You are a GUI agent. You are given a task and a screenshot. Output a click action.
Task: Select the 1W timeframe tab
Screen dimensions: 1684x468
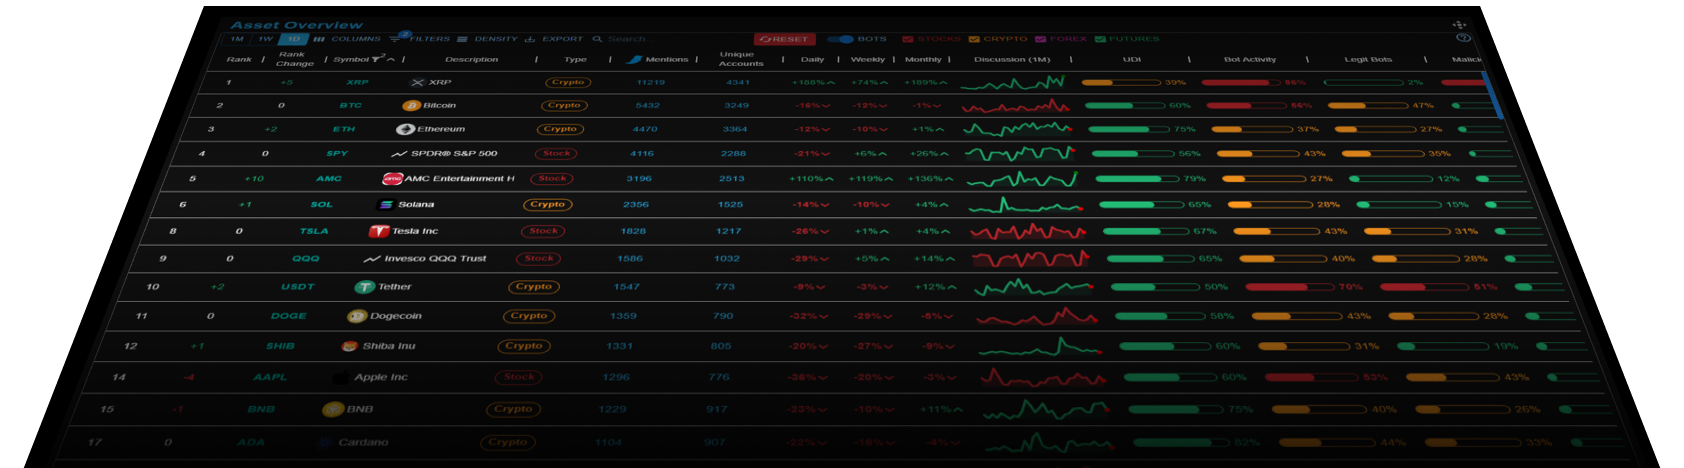click(x=265, y=39)
